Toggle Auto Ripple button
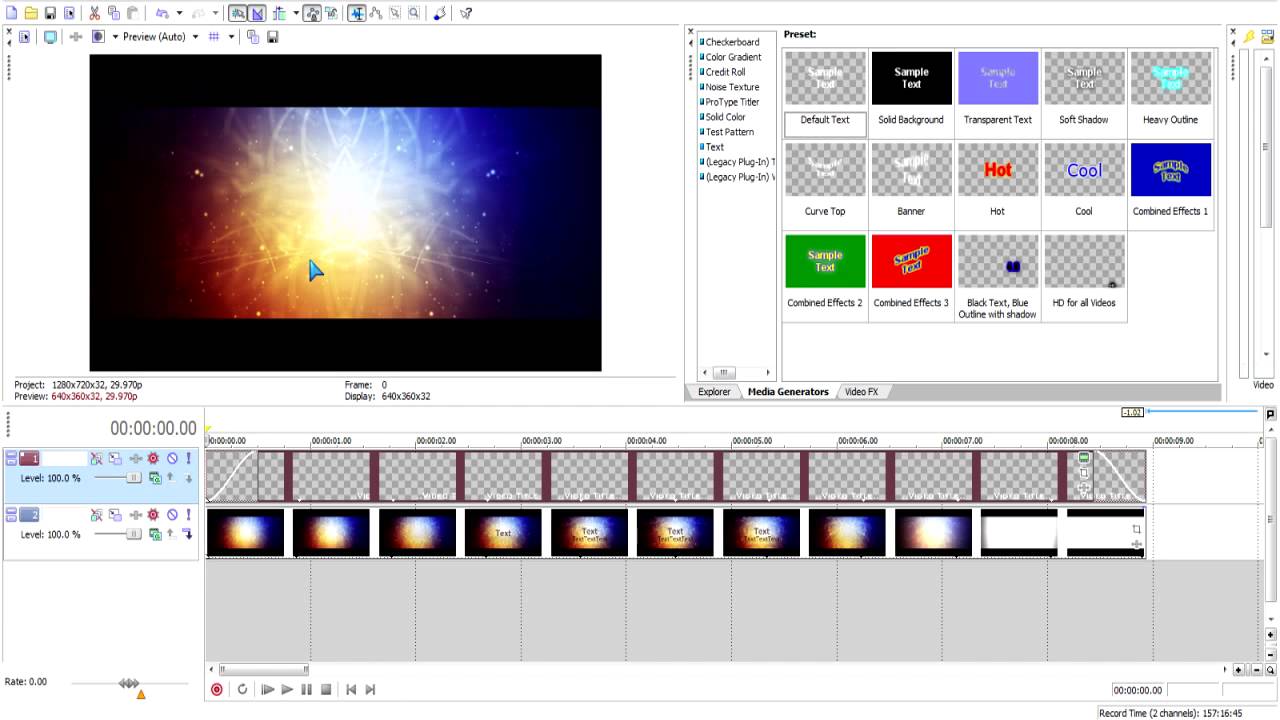Viewport: 1280px width, 720px height. click(279, 13)
